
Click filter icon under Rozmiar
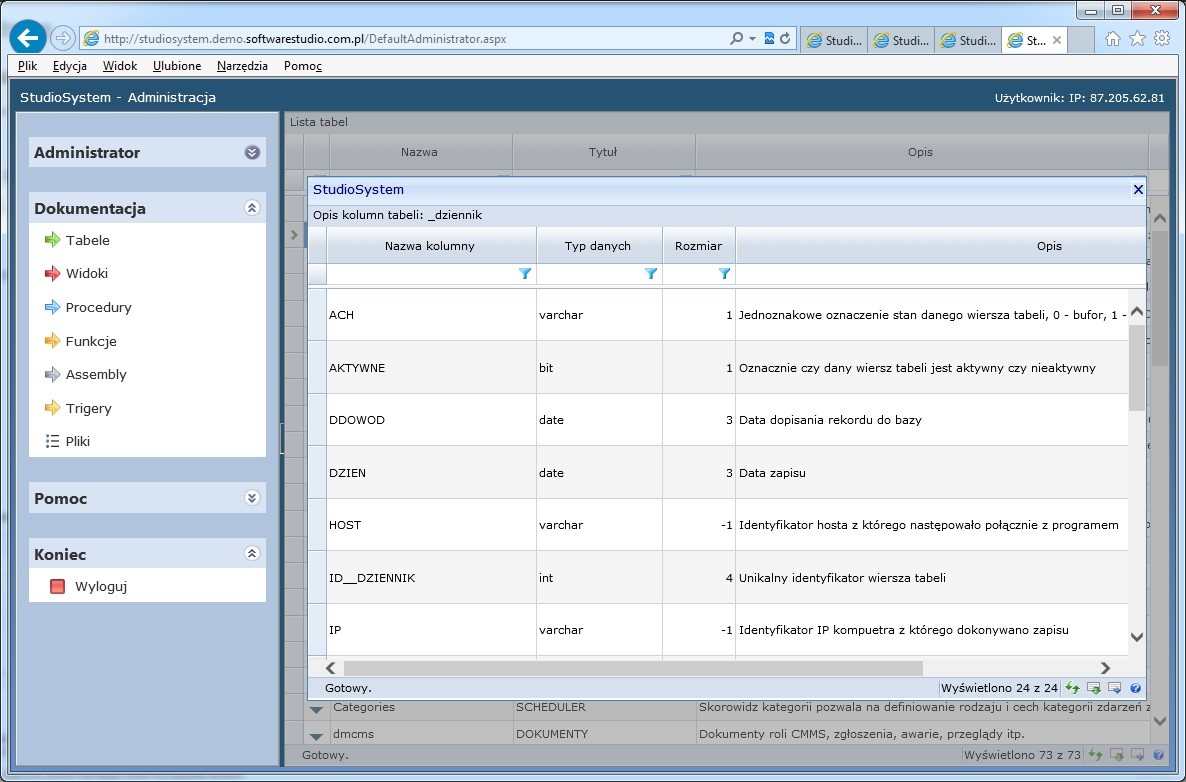tap(724, 274)
